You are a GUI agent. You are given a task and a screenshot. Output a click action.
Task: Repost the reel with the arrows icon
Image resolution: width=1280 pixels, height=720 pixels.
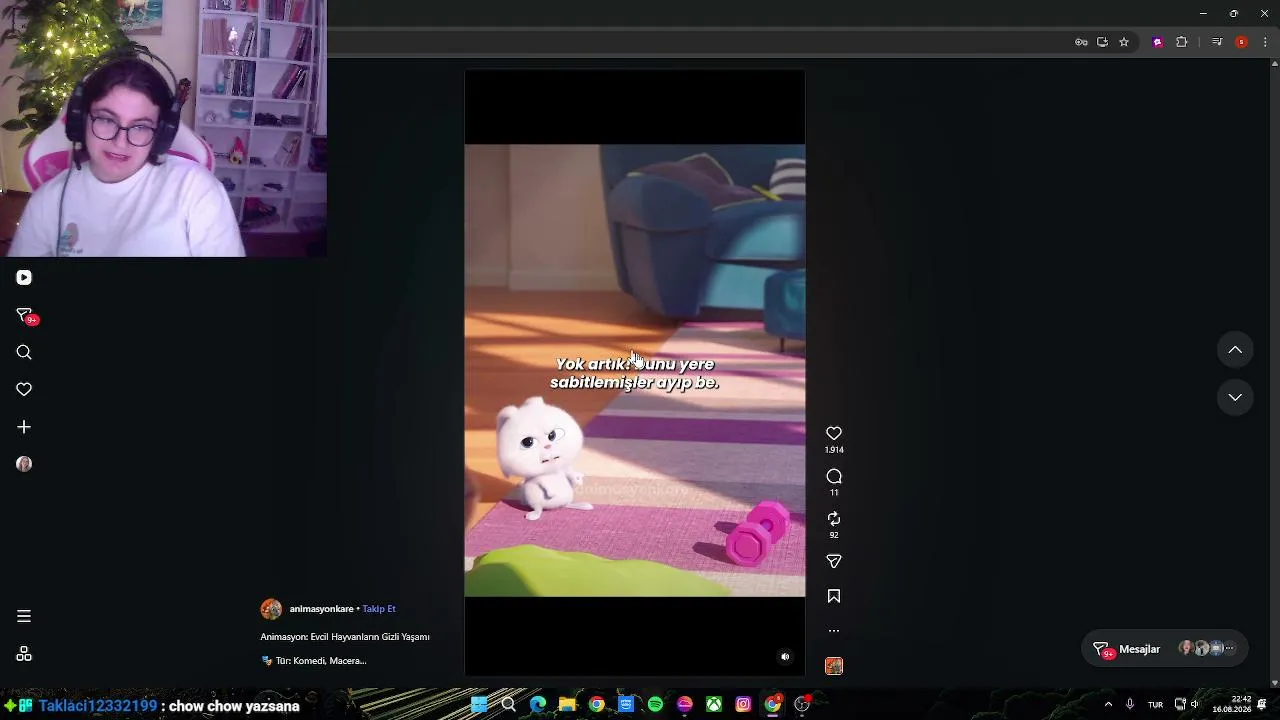point(834,519)
